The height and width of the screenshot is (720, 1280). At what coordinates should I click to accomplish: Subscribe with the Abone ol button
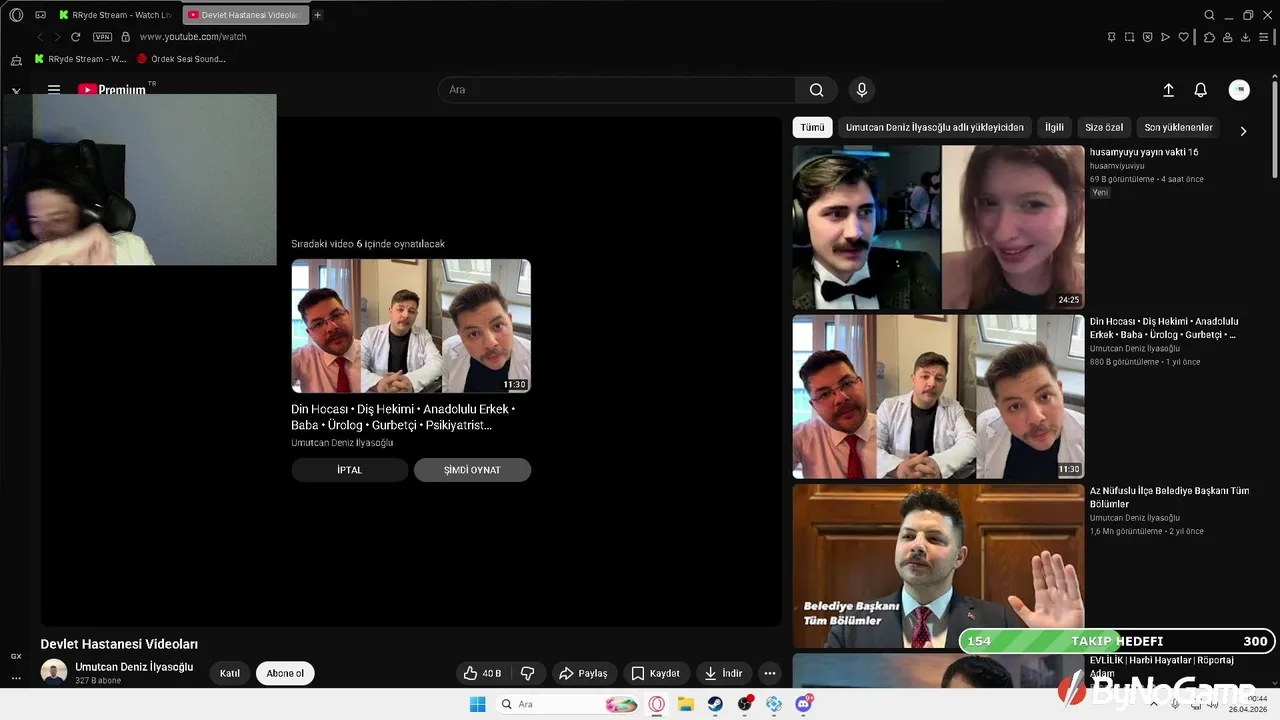(x=285, y=673)
